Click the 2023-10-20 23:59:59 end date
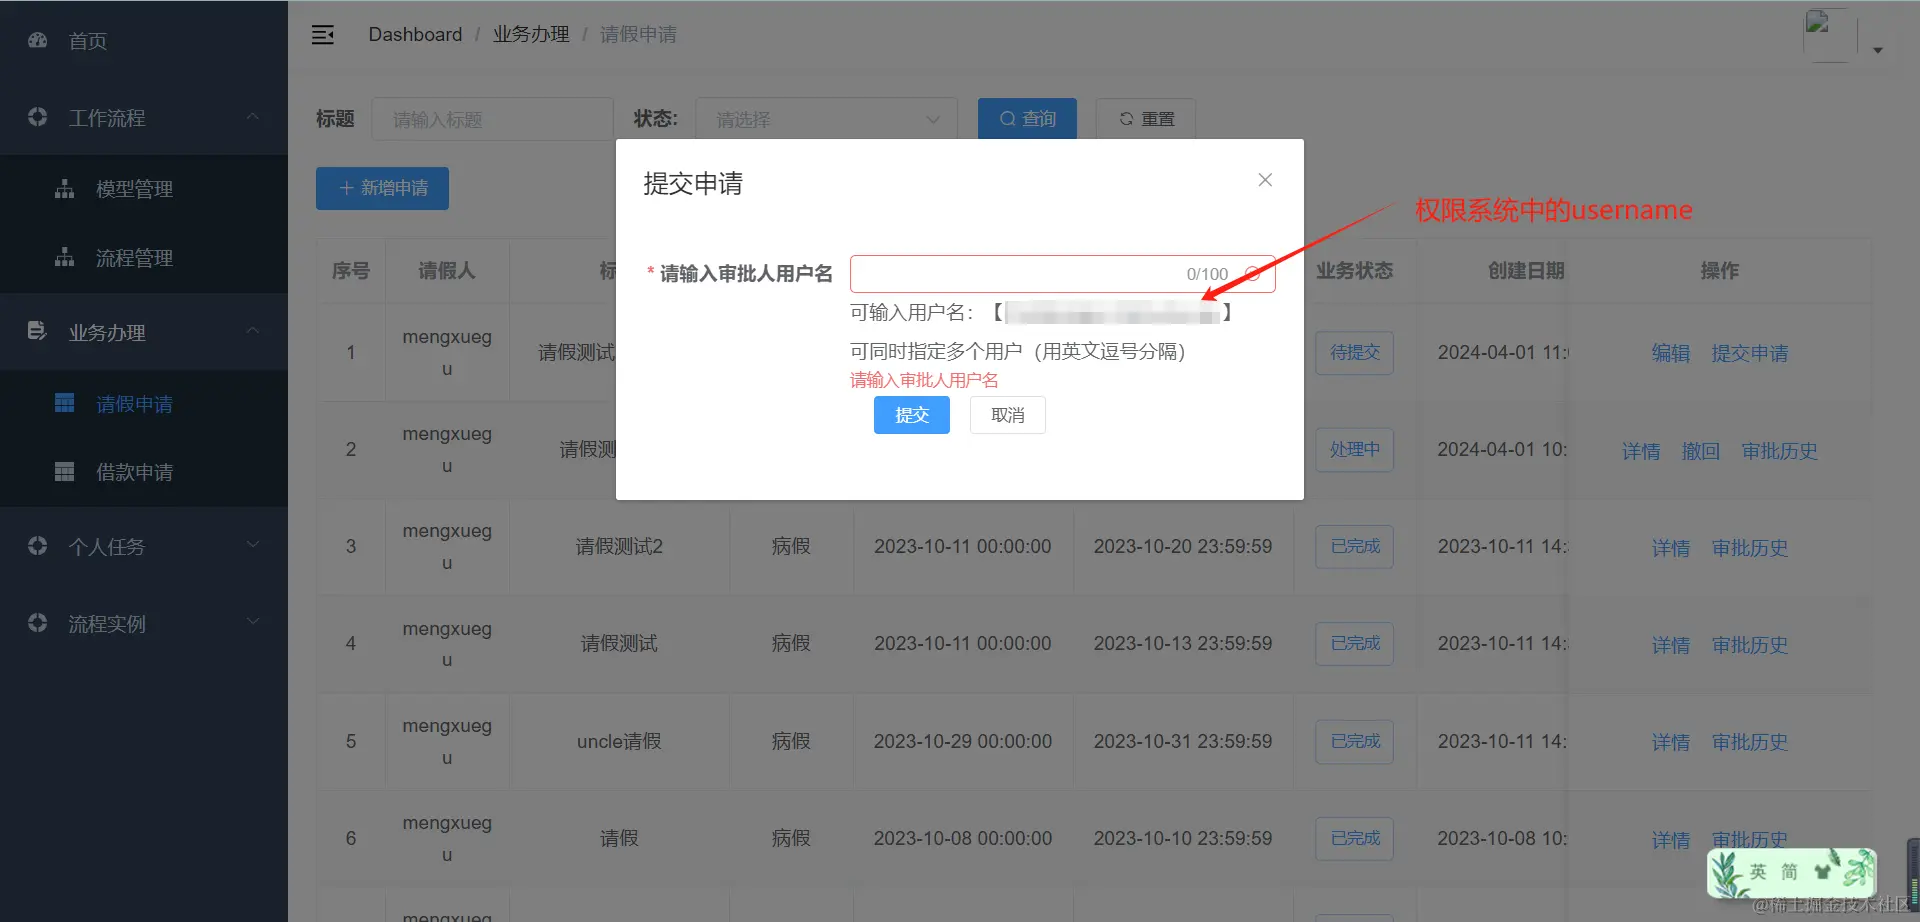This screenshot has height=922, width=1920. 1183,547
